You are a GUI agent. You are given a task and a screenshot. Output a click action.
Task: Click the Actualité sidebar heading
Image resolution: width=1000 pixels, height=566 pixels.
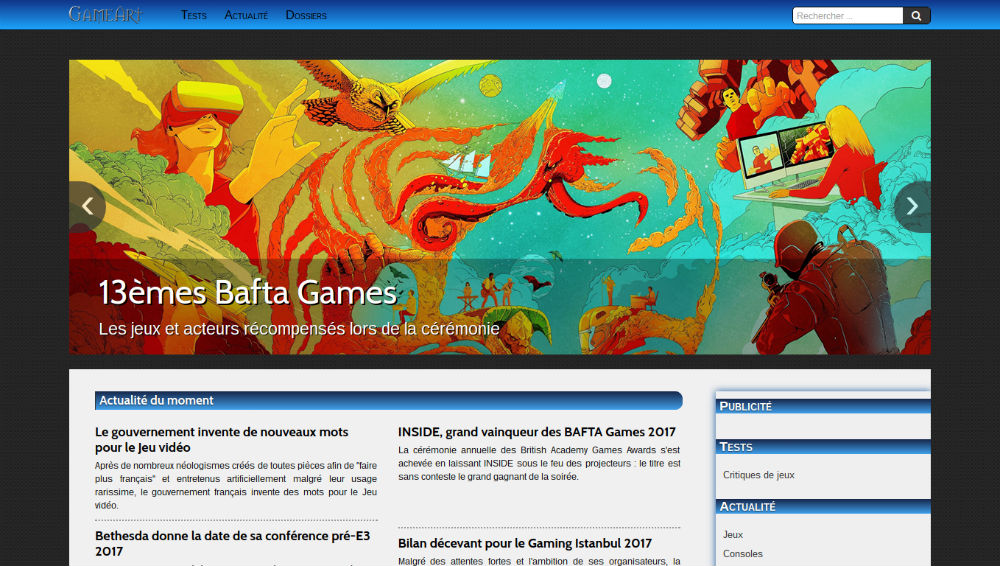click(823, 507)
